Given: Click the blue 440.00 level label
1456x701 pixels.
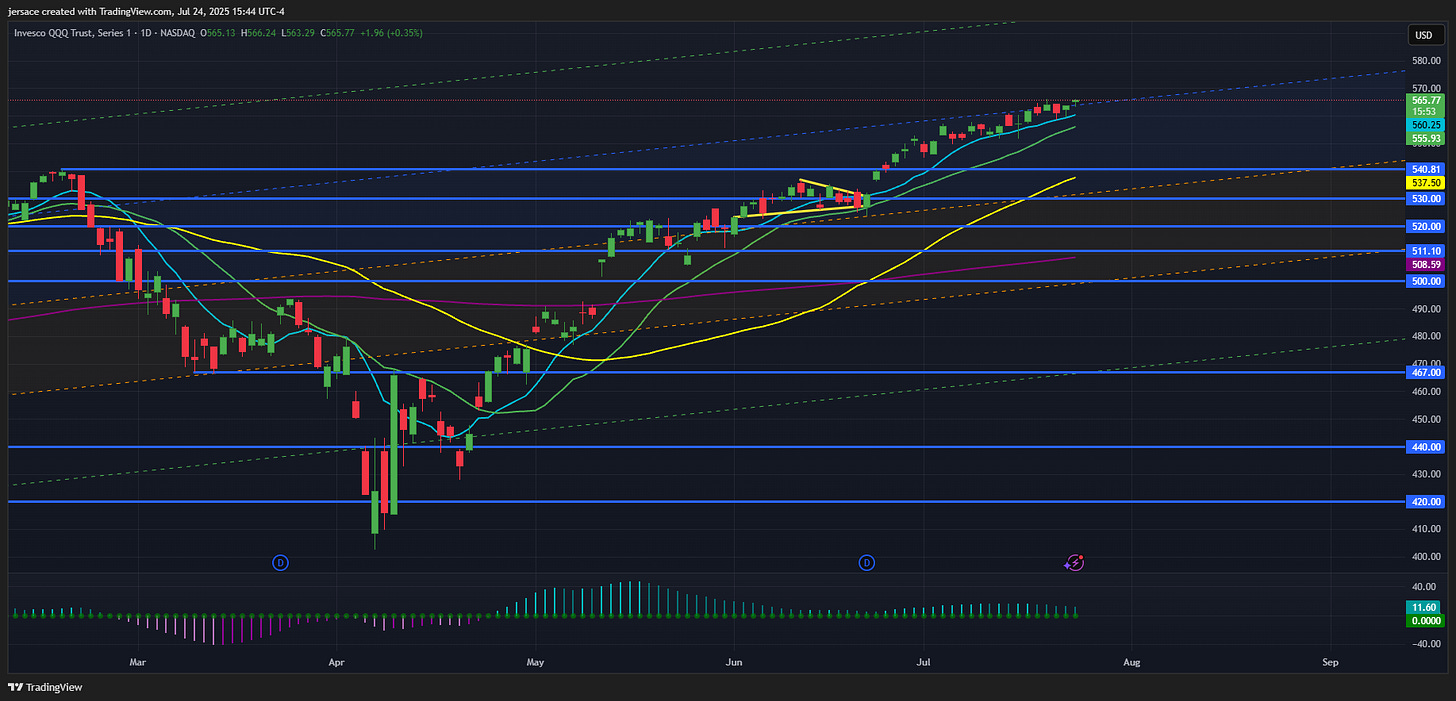Looking at the screenshot, I should pos(1425,447).
